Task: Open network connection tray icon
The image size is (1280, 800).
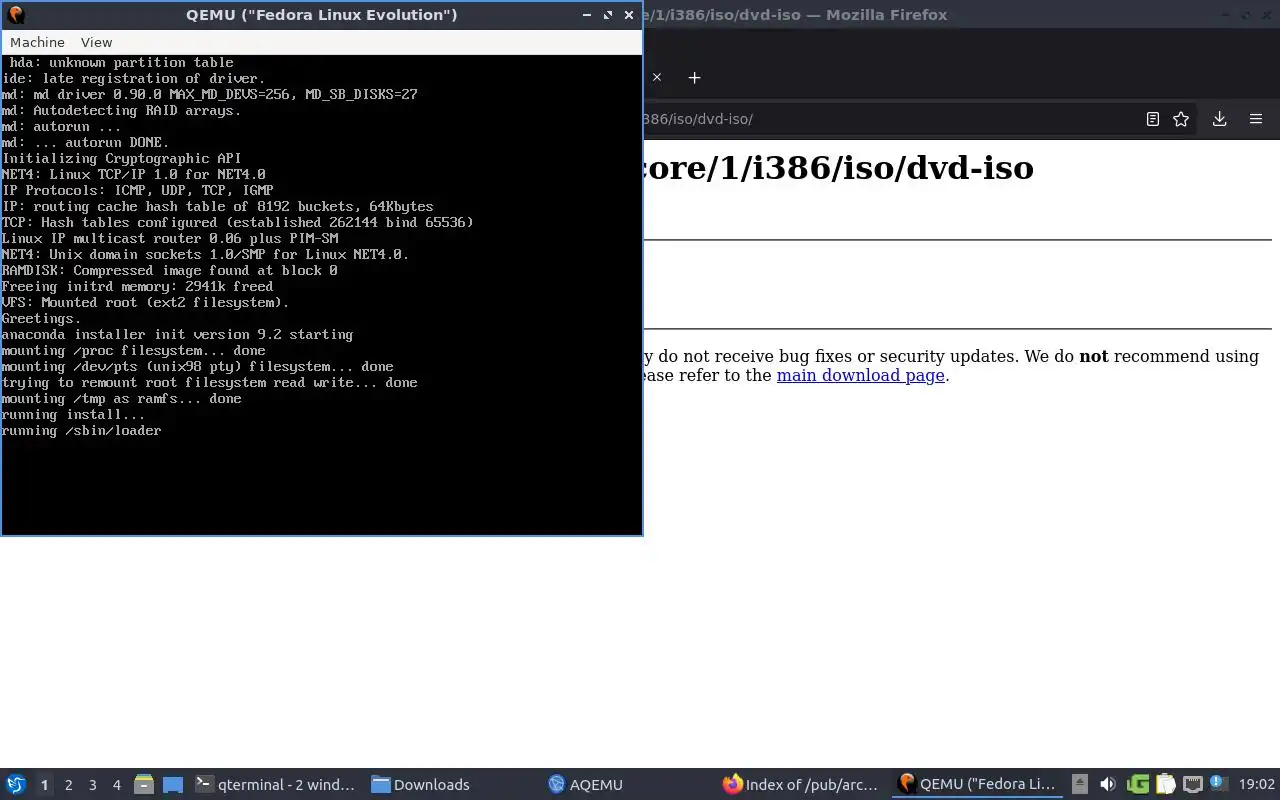Action: tap(1193, 785)
